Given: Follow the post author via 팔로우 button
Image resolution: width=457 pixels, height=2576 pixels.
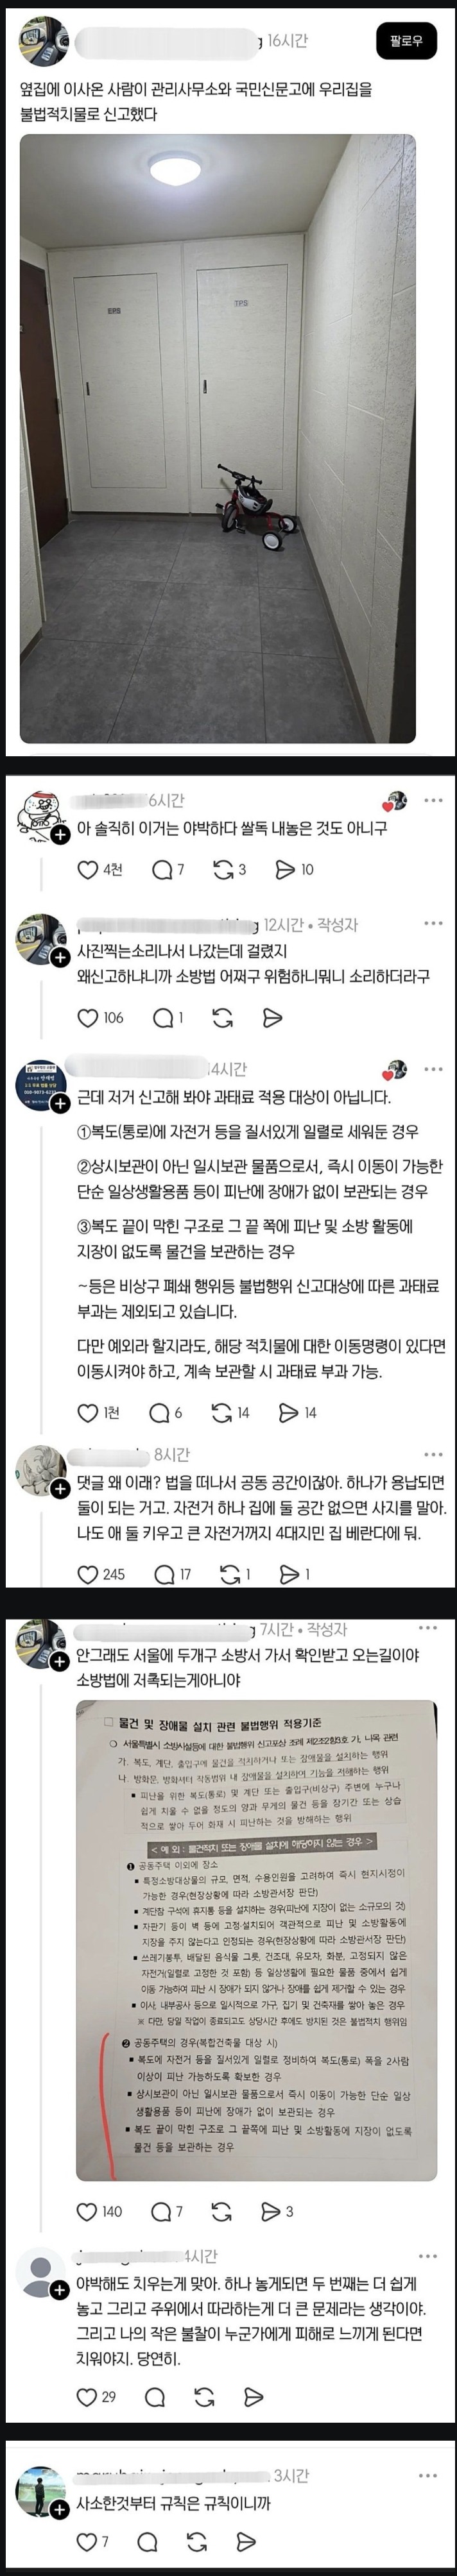Looking at the screenshot, I should [407, 41].
